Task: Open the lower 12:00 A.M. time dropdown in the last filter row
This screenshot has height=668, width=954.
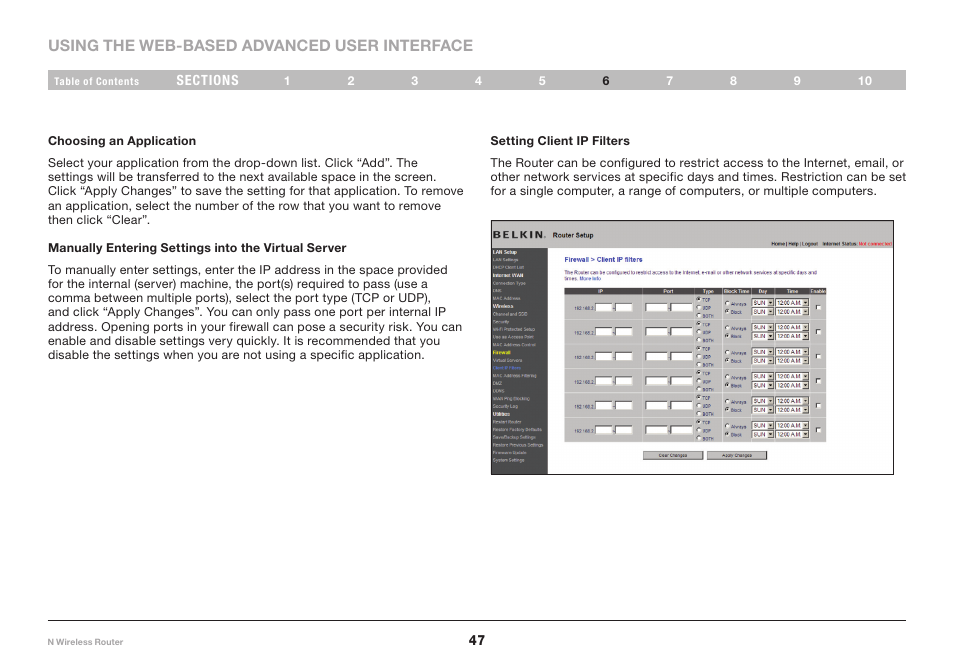Action: point(792,434)
